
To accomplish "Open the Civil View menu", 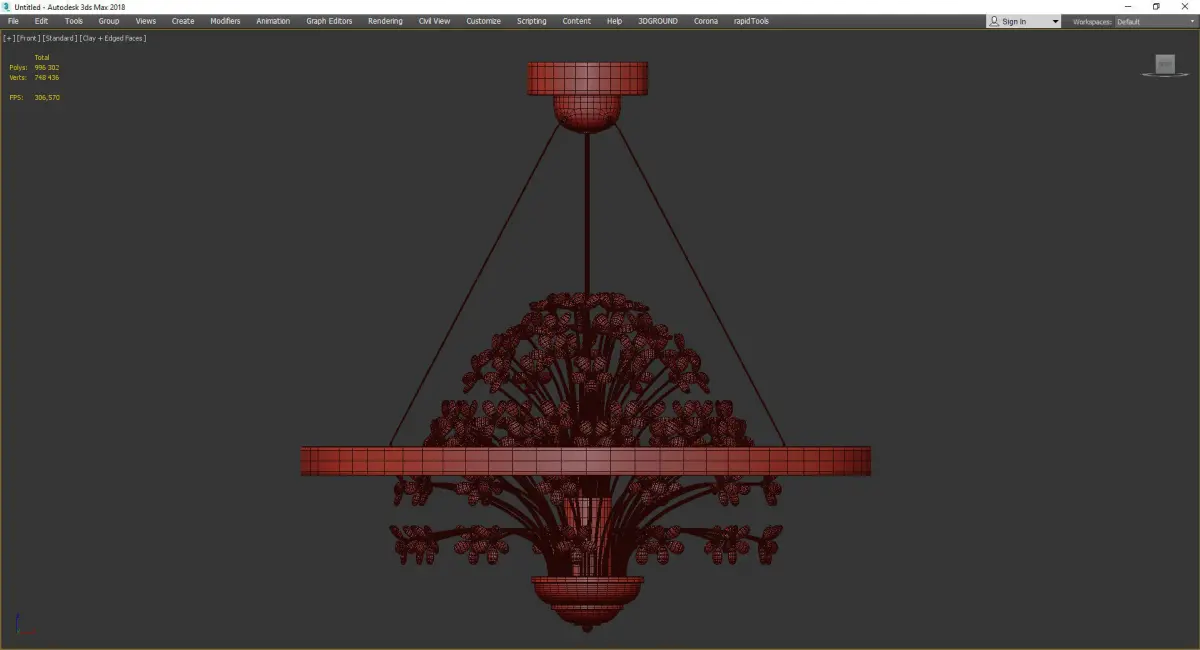I will tap(434, 21).
